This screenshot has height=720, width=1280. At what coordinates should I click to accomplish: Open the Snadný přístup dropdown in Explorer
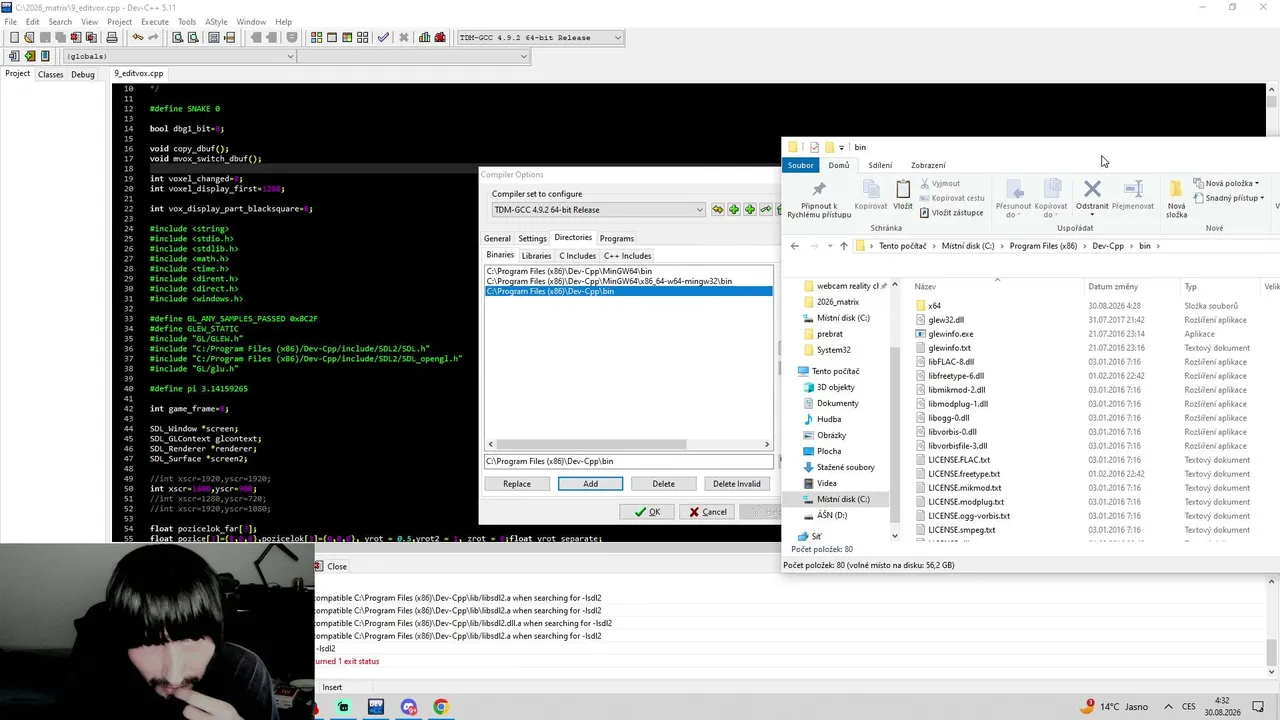1232,198
